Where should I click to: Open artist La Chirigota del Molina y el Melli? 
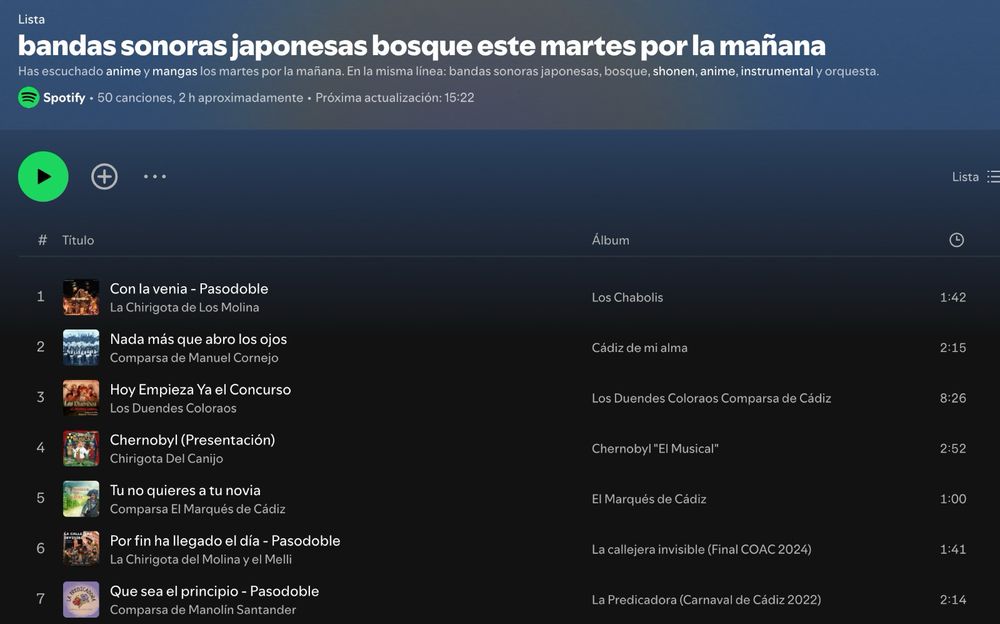point(201,559)
